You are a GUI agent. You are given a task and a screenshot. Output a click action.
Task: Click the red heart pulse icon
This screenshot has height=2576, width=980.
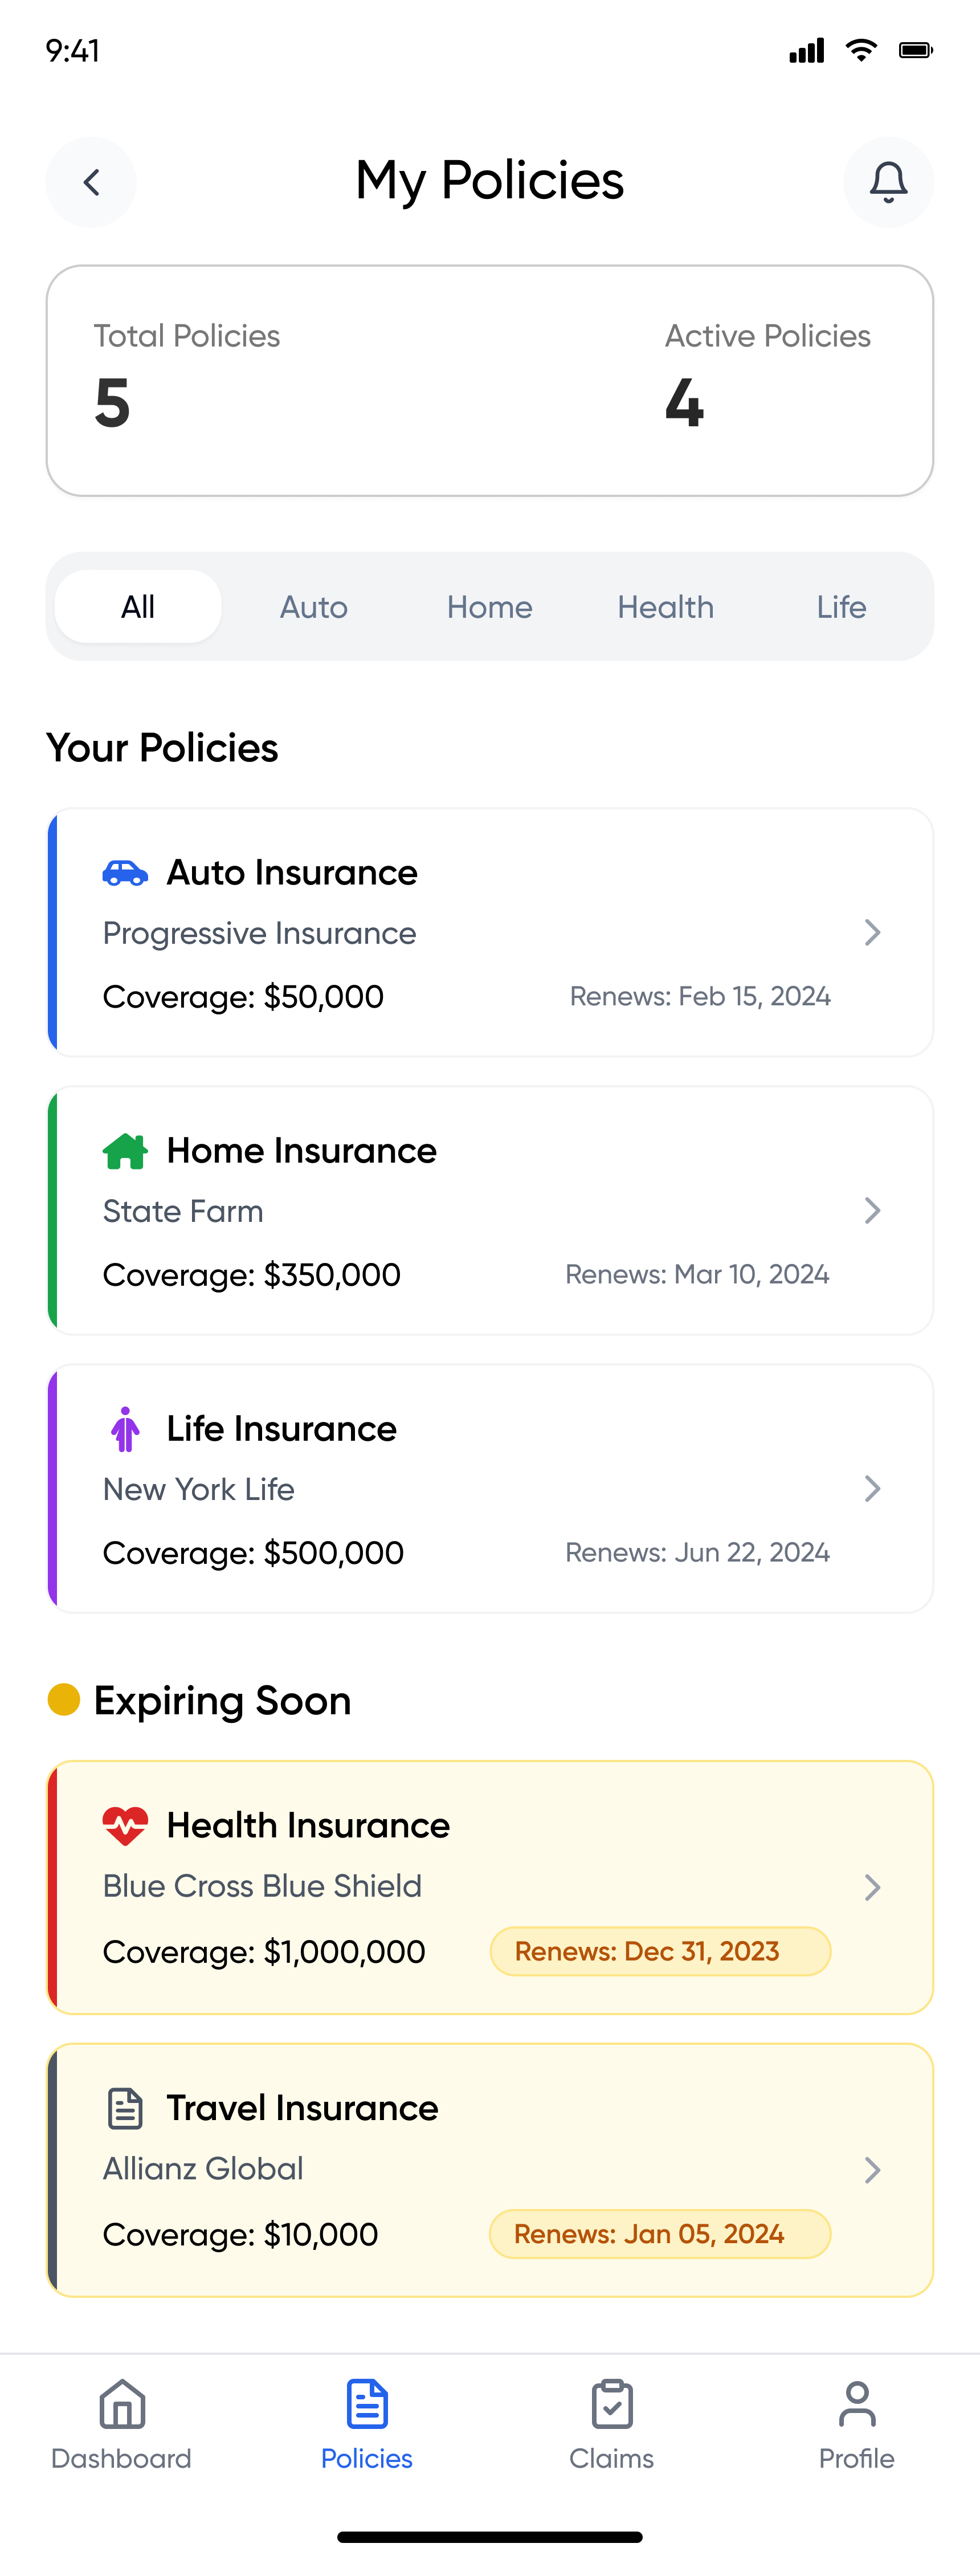coord(125,1825)
